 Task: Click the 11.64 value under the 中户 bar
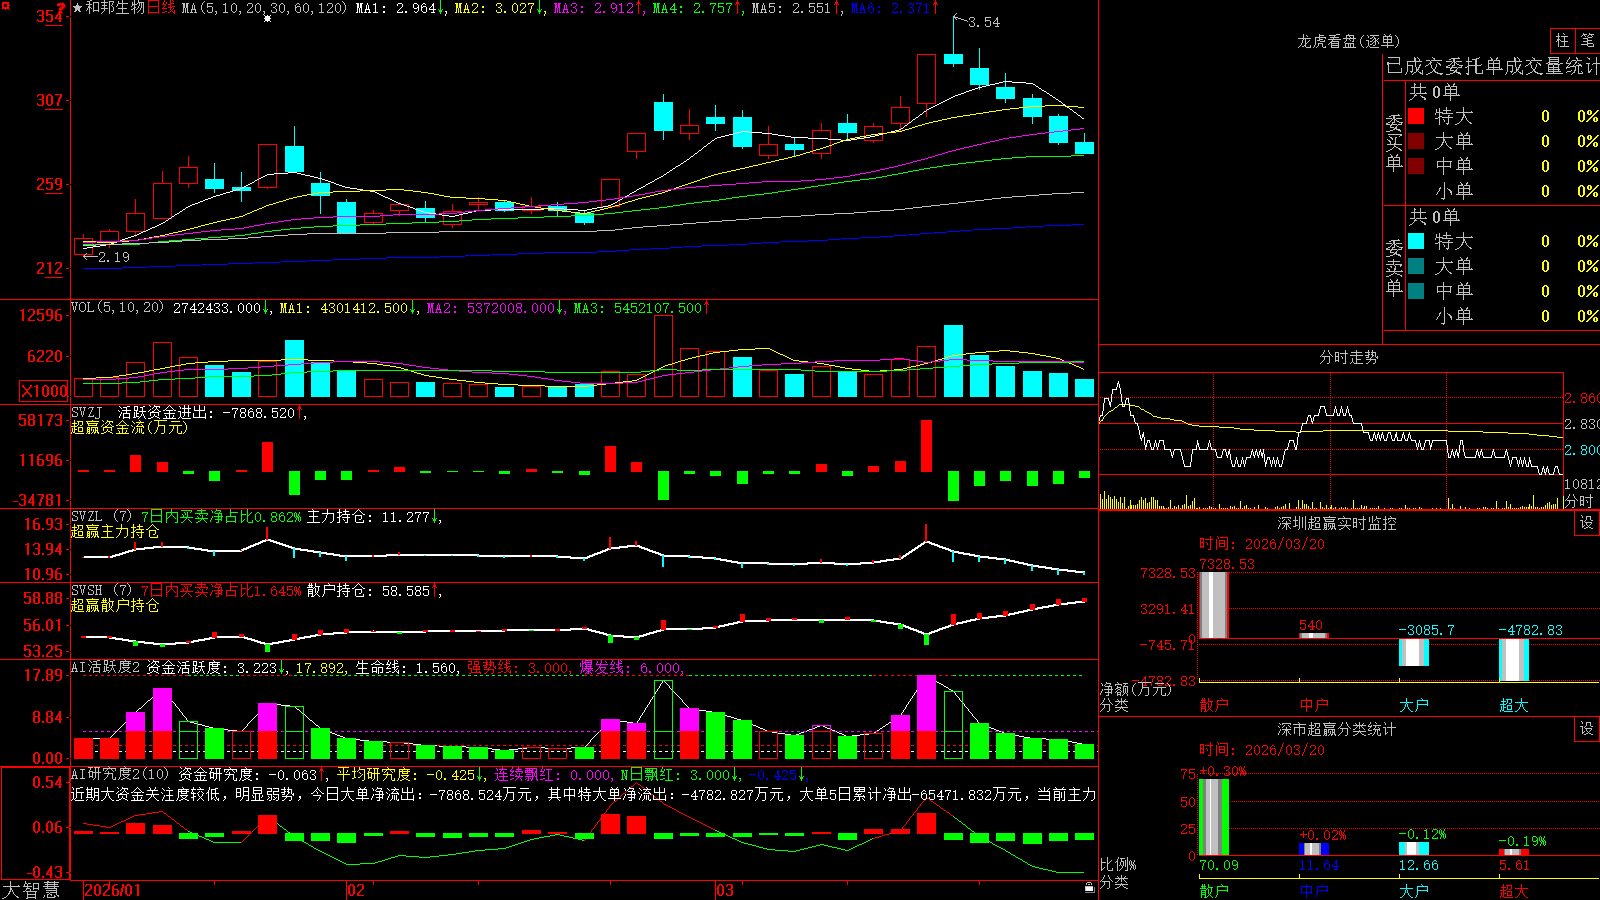(x=1319, y=865)
